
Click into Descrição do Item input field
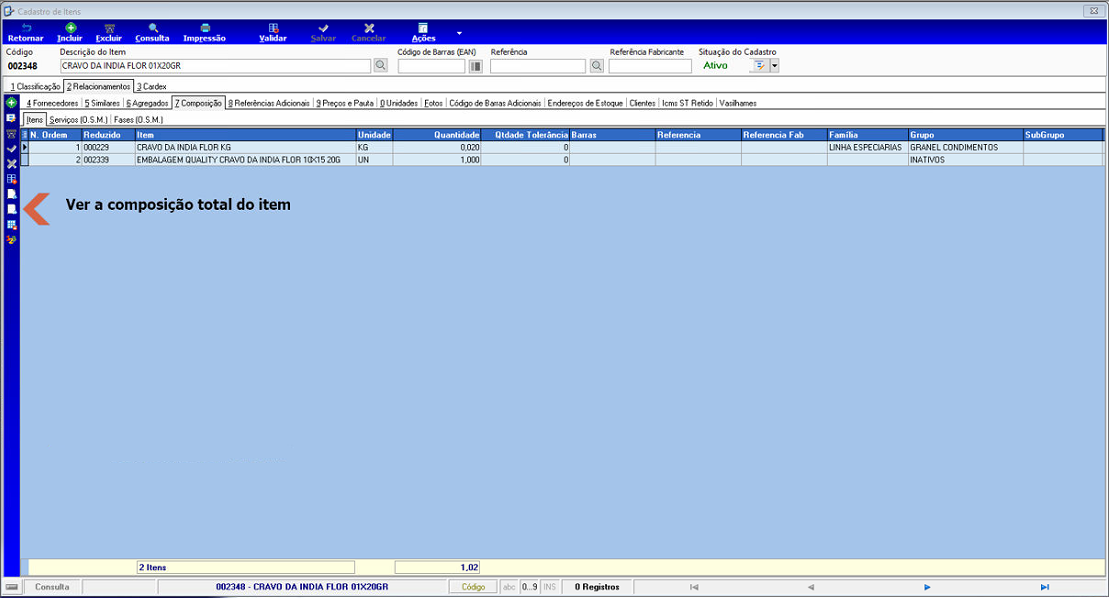(x=215, y=66)
